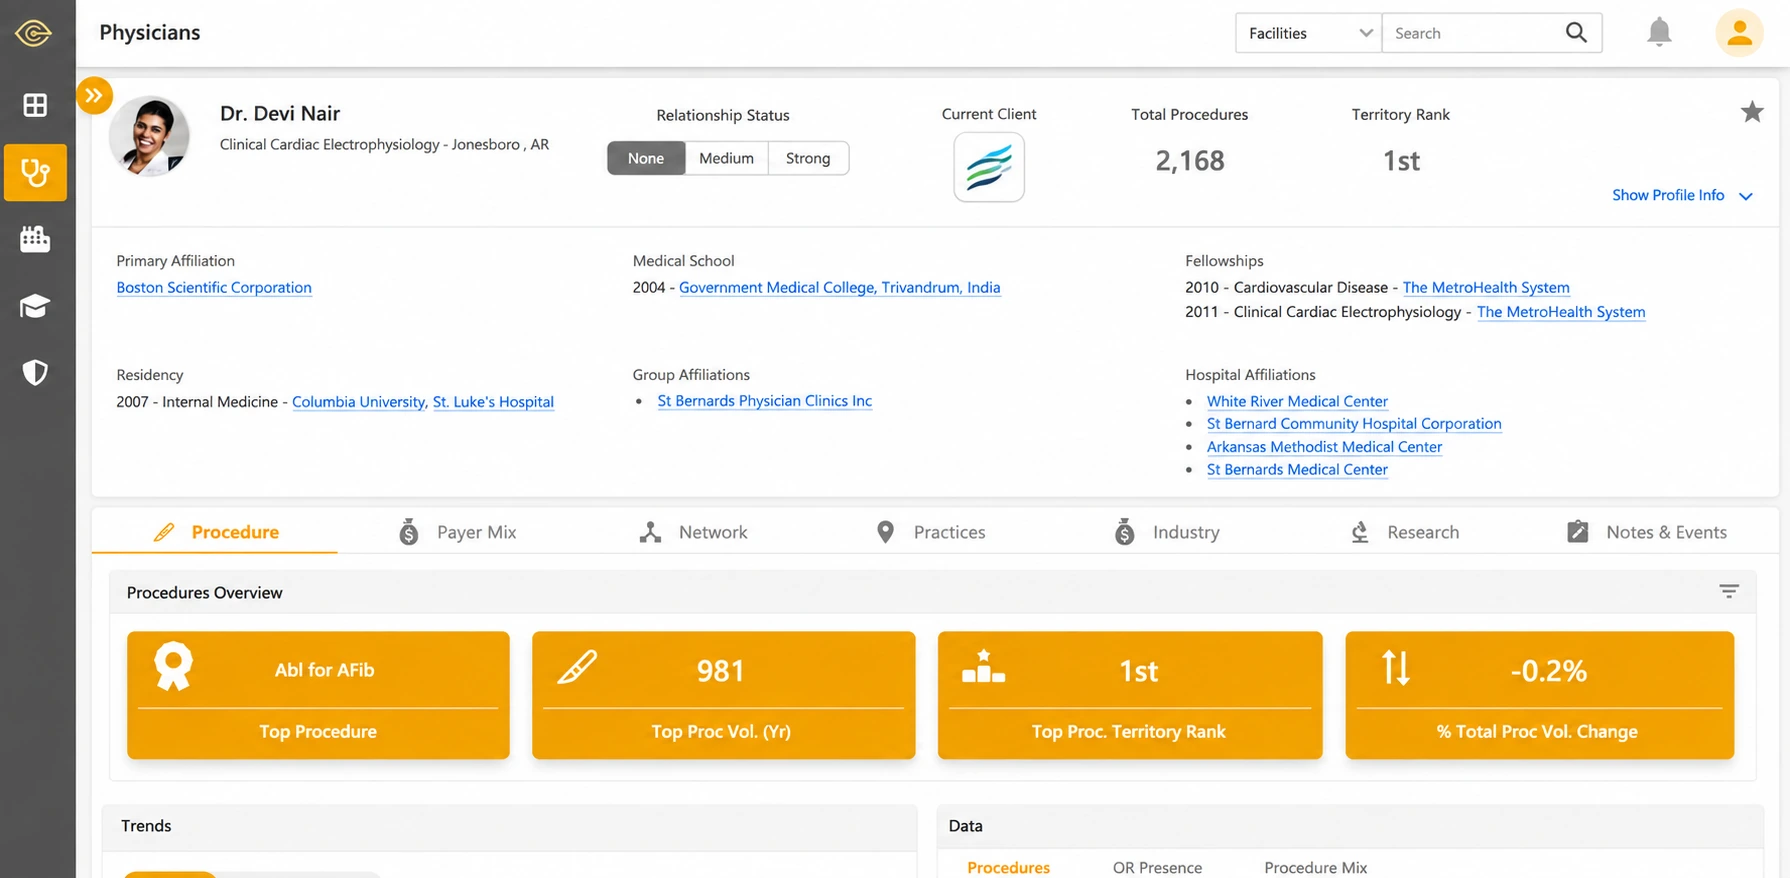
Task: Open Columbia University, St. Luke's Hospital link
Action: (x=423, y=401)
